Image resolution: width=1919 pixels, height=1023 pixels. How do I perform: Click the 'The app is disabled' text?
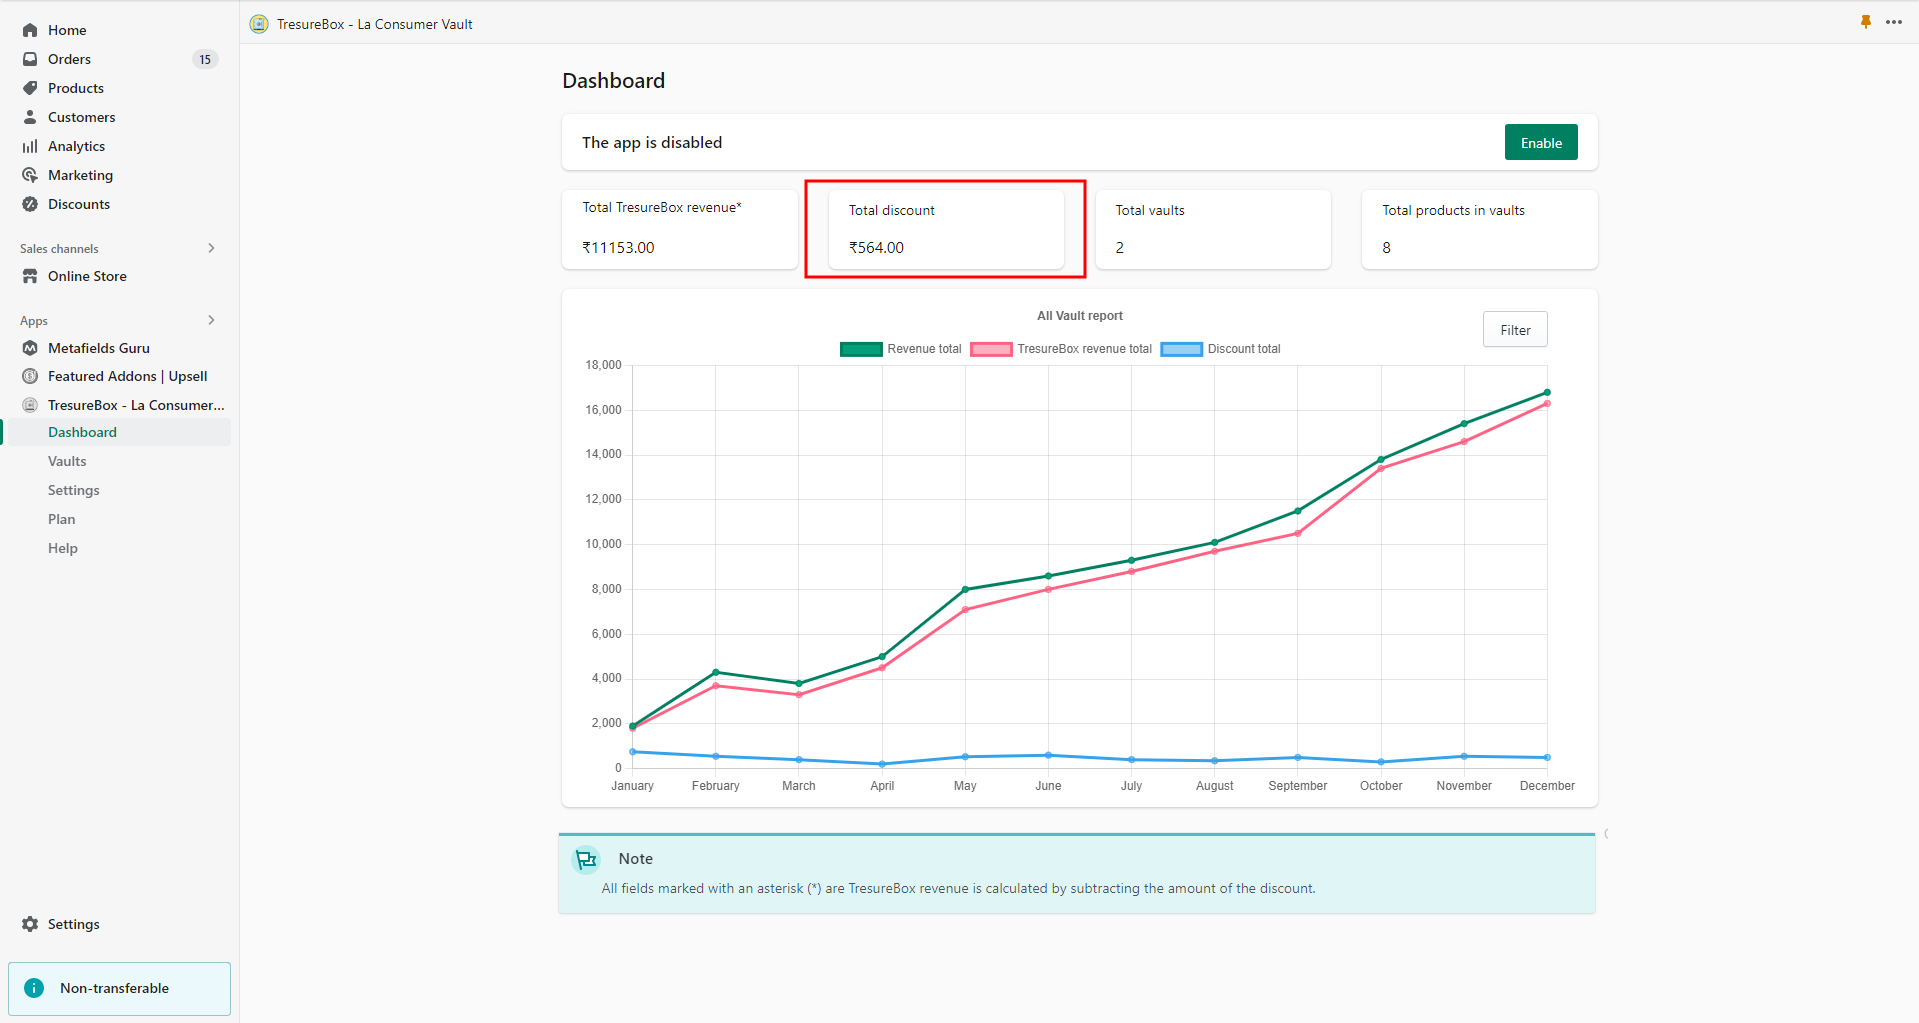pos(652,142)
